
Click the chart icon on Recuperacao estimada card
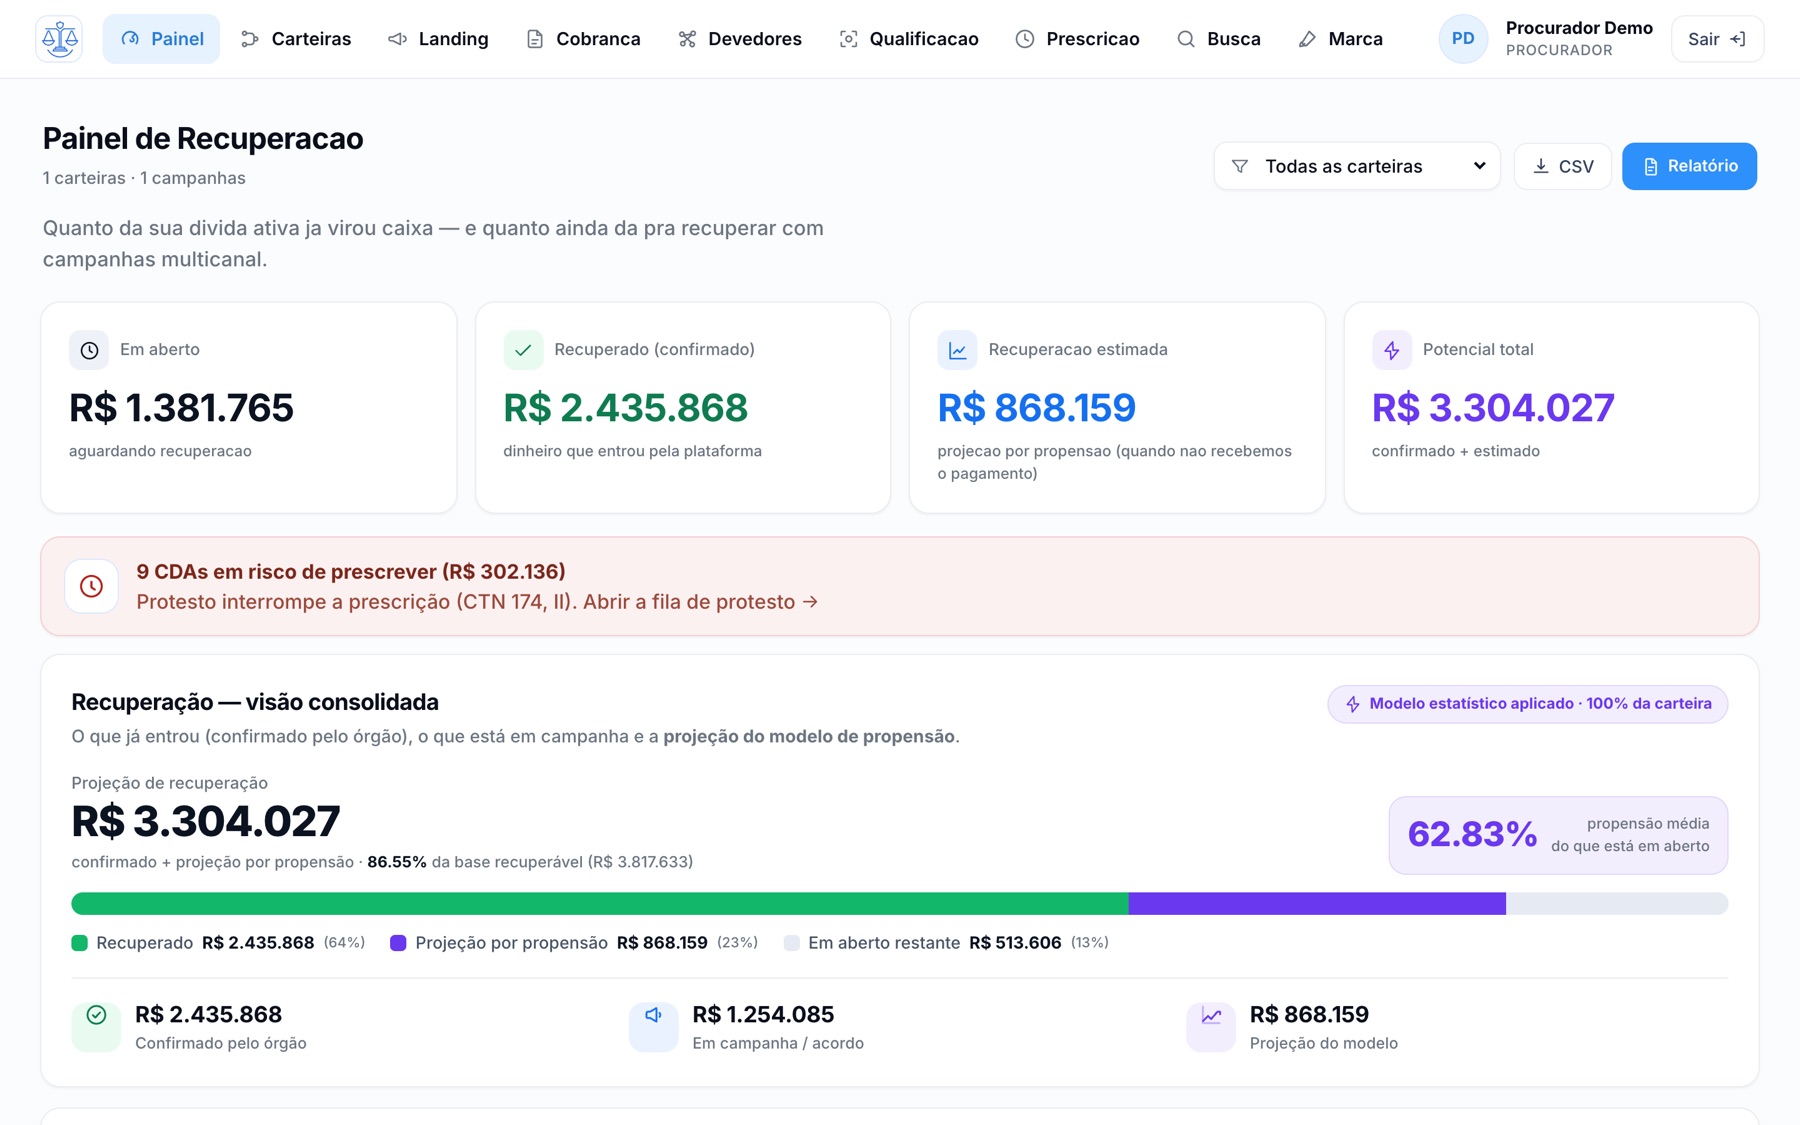[x=957, y=350]
